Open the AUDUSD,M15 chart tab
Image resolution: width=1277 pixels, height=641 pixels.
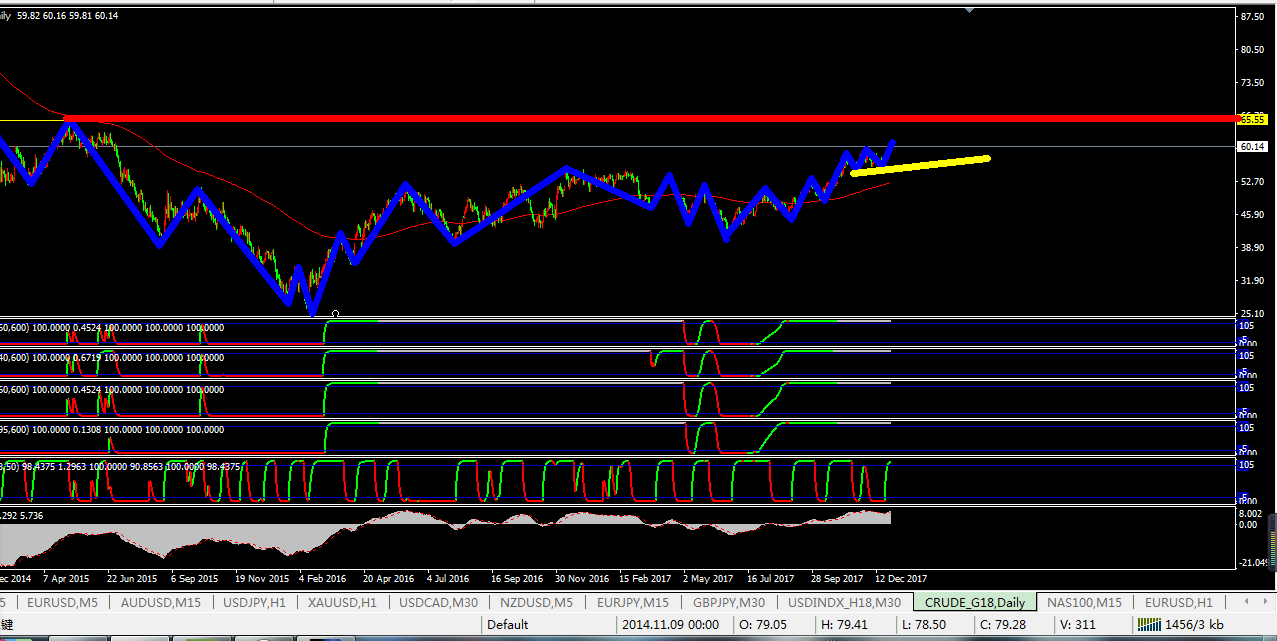coord(161,603)
